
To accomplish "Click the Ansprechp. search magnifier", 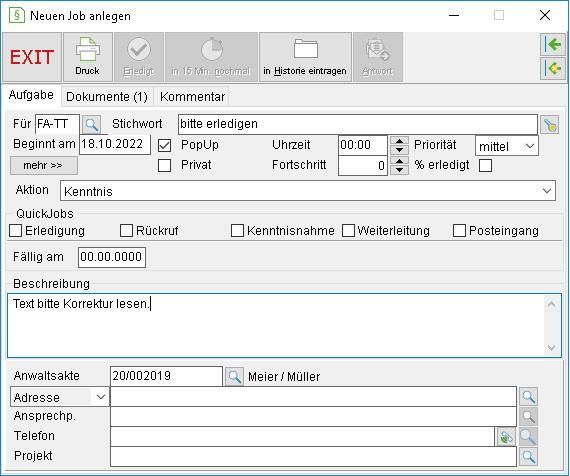I will click(528, 417).
